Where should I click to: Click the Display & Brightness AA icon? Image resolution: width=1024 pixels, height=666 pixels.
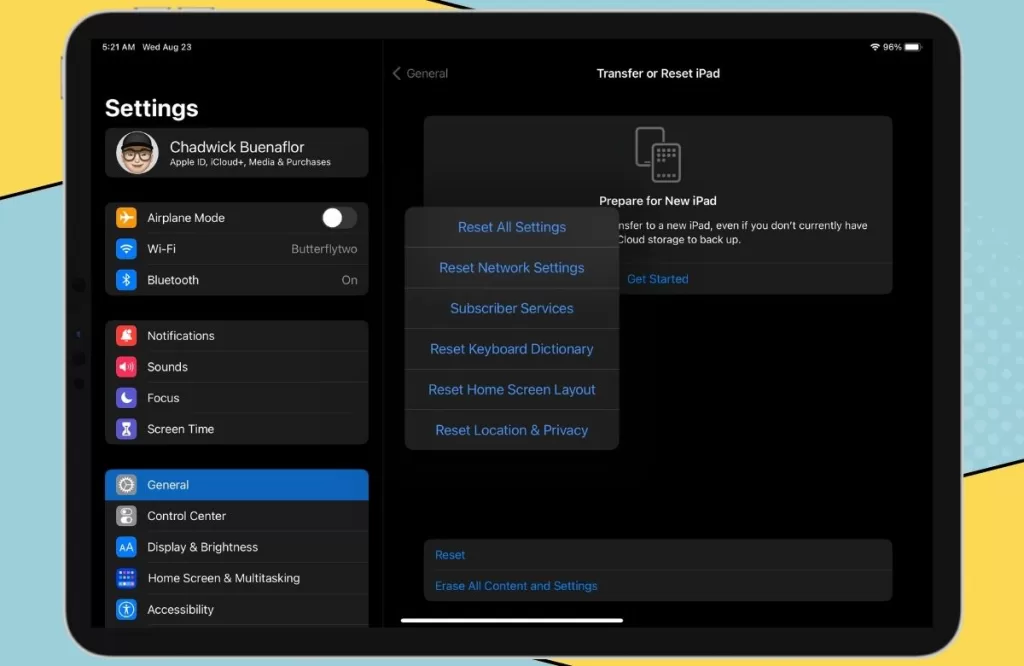126,547
